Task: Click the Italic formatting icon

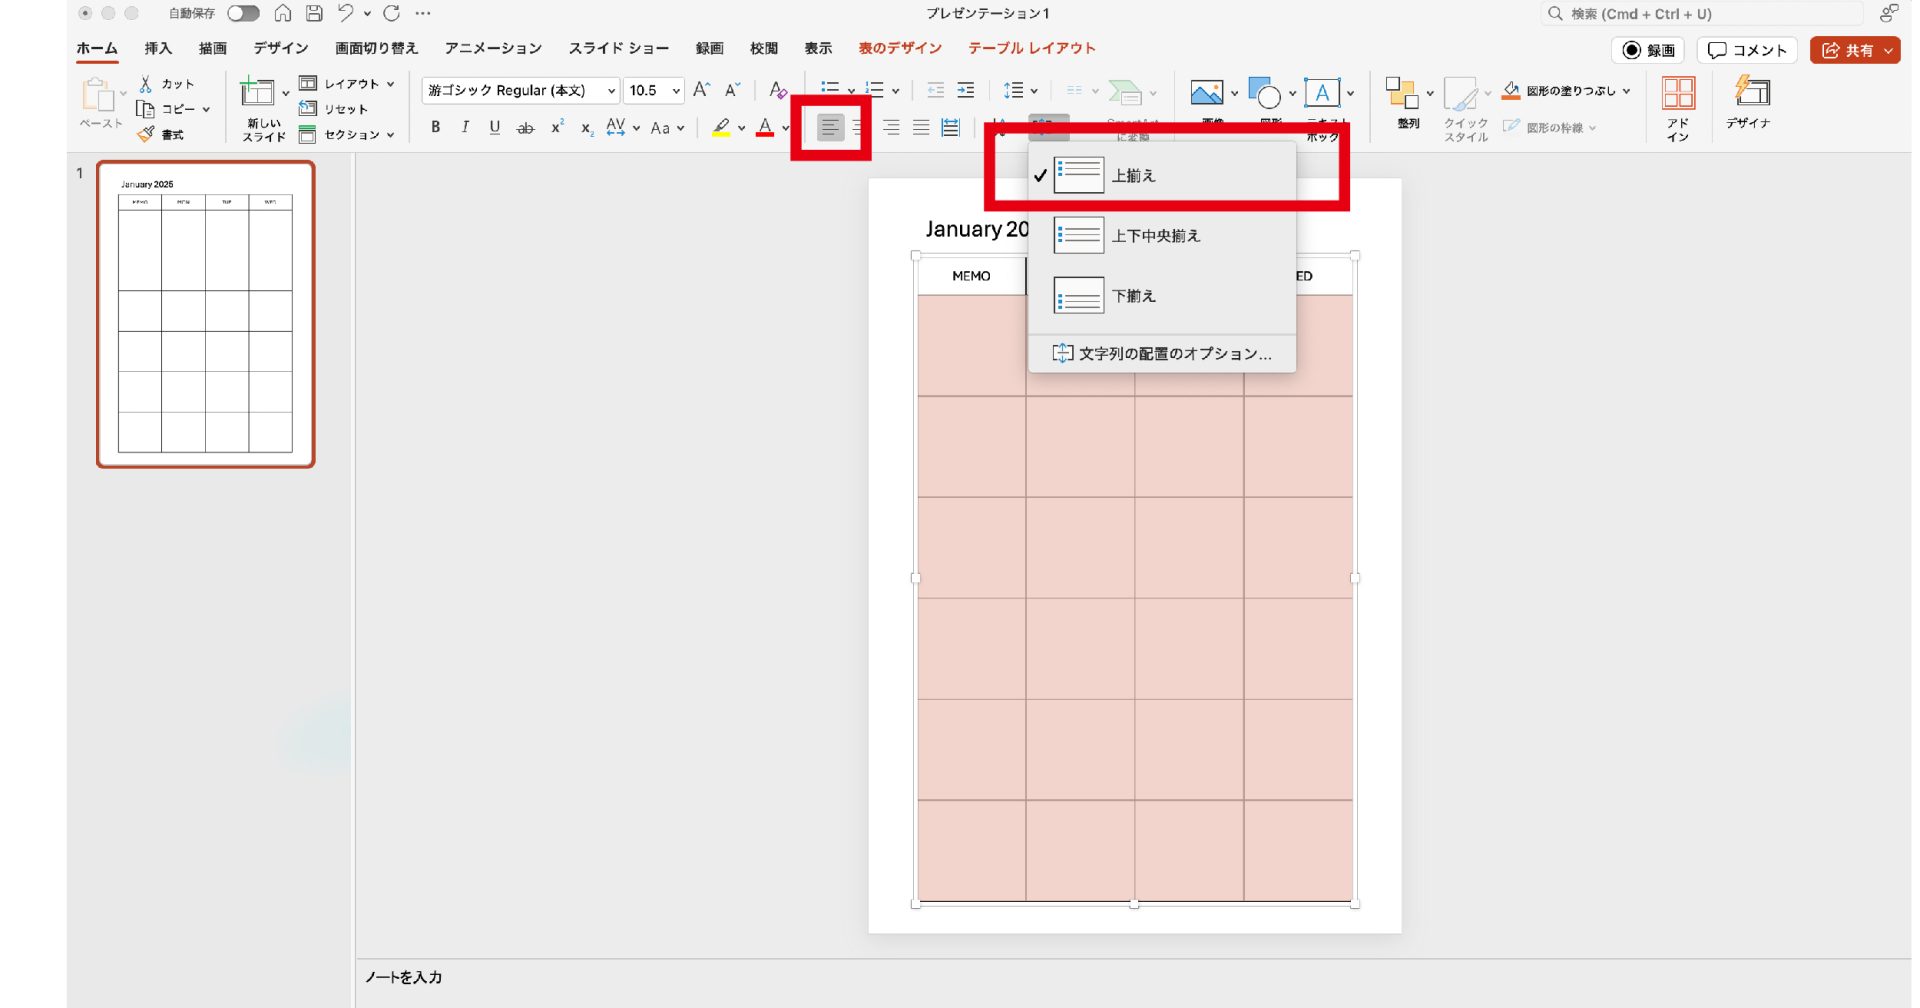Action: (465, 127)
